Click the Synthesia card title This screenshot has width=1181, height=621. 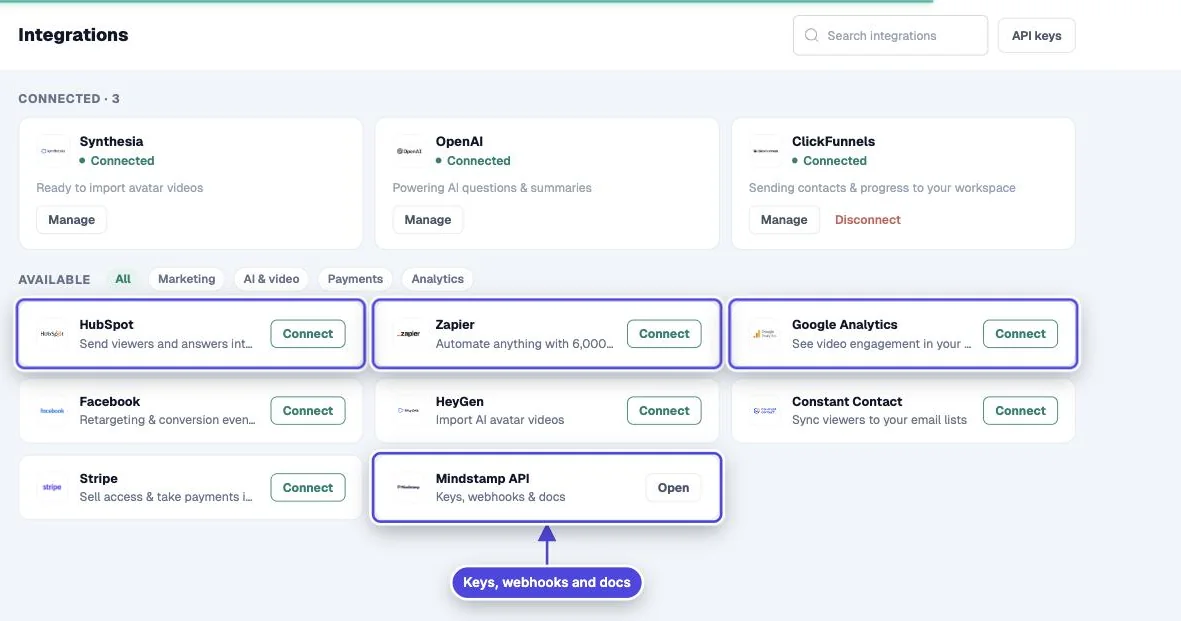pos(111,141)
